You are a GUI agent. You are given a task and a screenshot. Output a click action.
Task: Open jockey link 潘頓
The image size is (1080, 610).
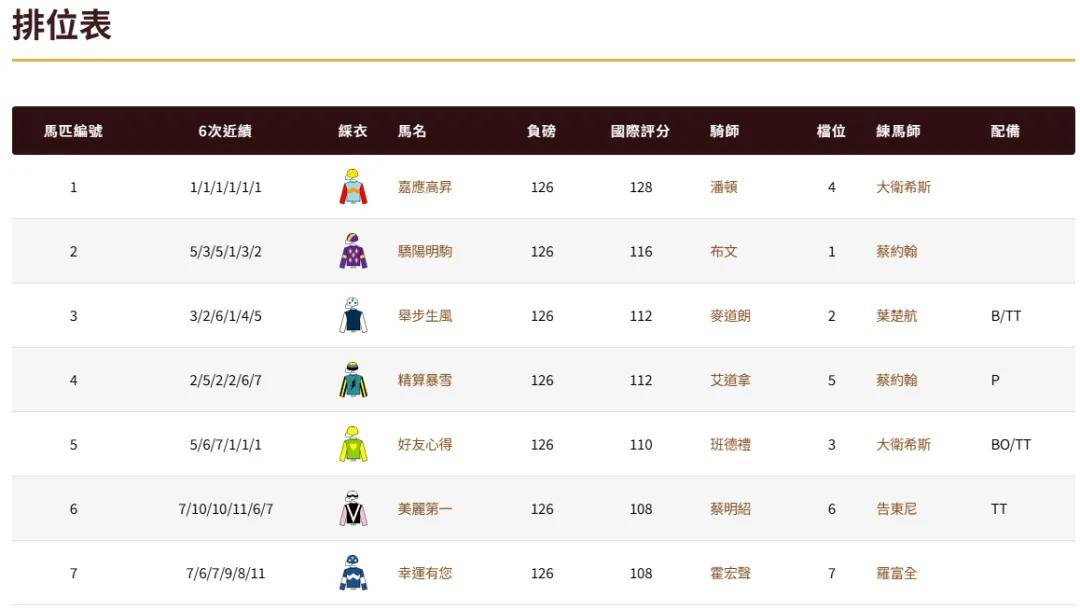click(x=724, y=187)
